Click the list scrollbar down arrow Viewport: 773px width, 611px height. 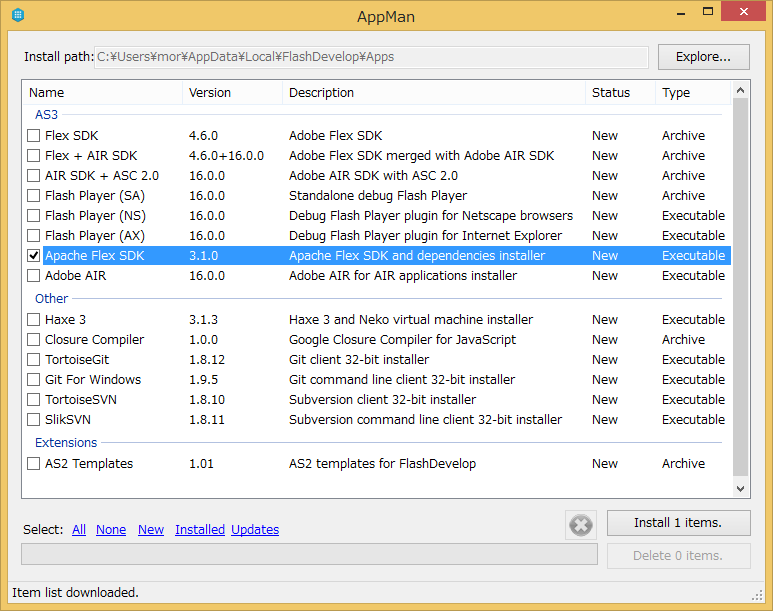740,489
